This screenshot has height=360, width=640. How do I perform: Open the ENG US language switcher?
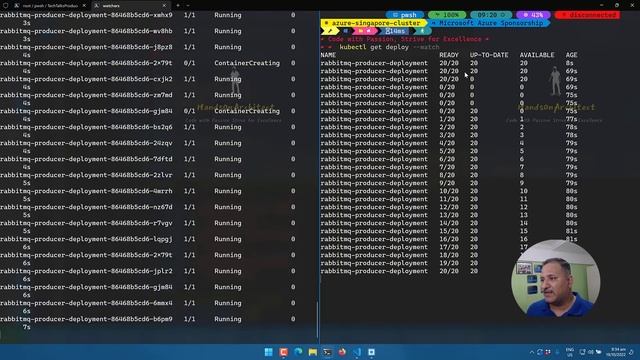570,352
